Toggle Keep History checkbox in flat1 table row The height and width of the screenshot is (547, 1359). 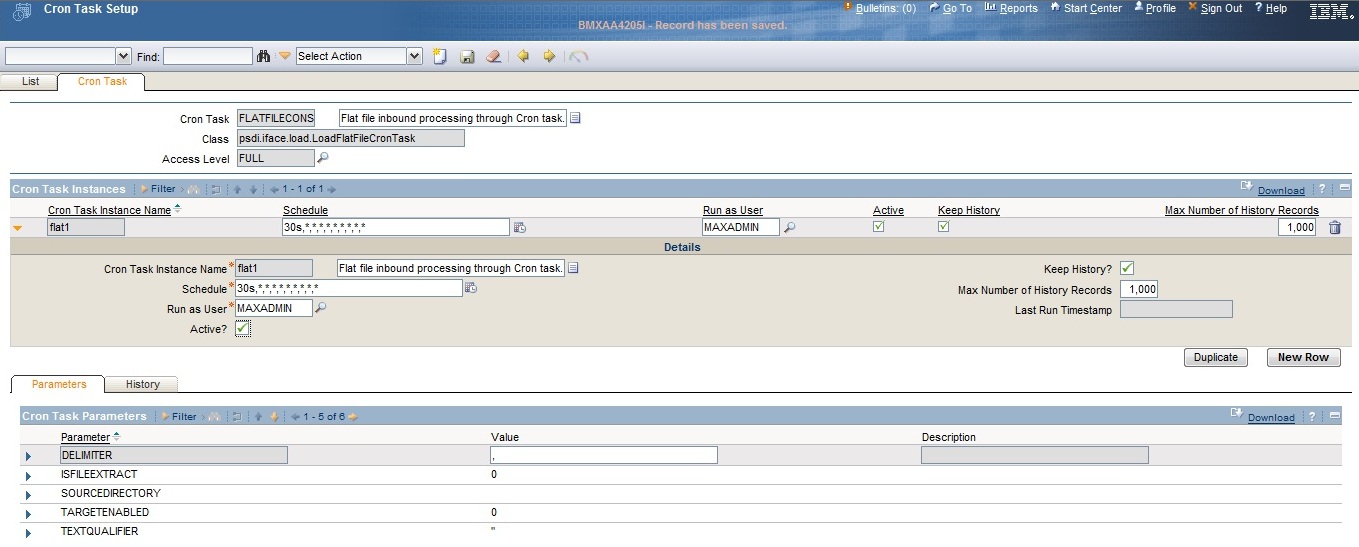943,227
